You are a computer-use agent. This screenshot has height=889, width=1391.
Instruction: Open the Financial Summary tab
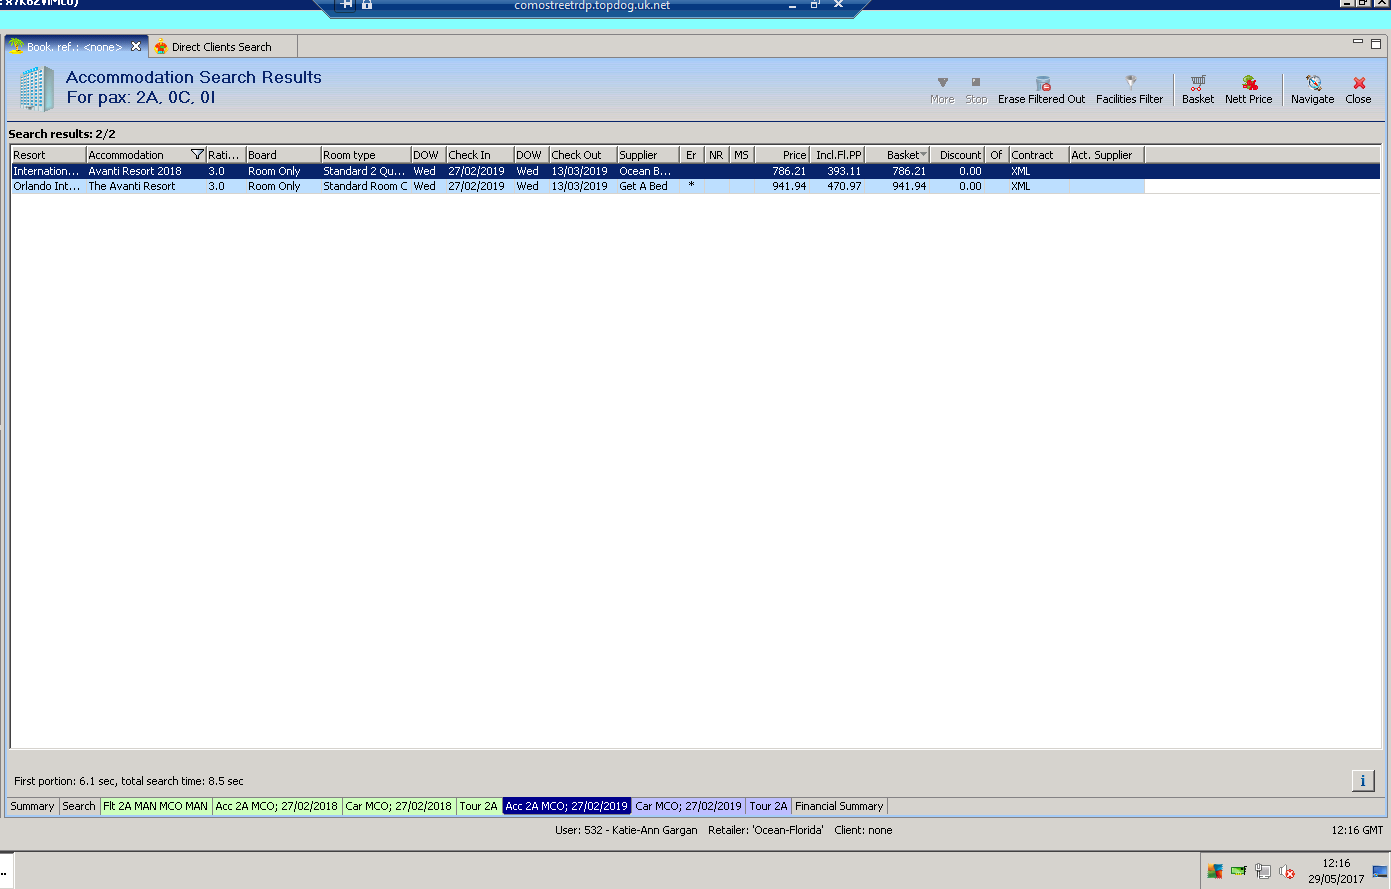(x=840, y=806)
